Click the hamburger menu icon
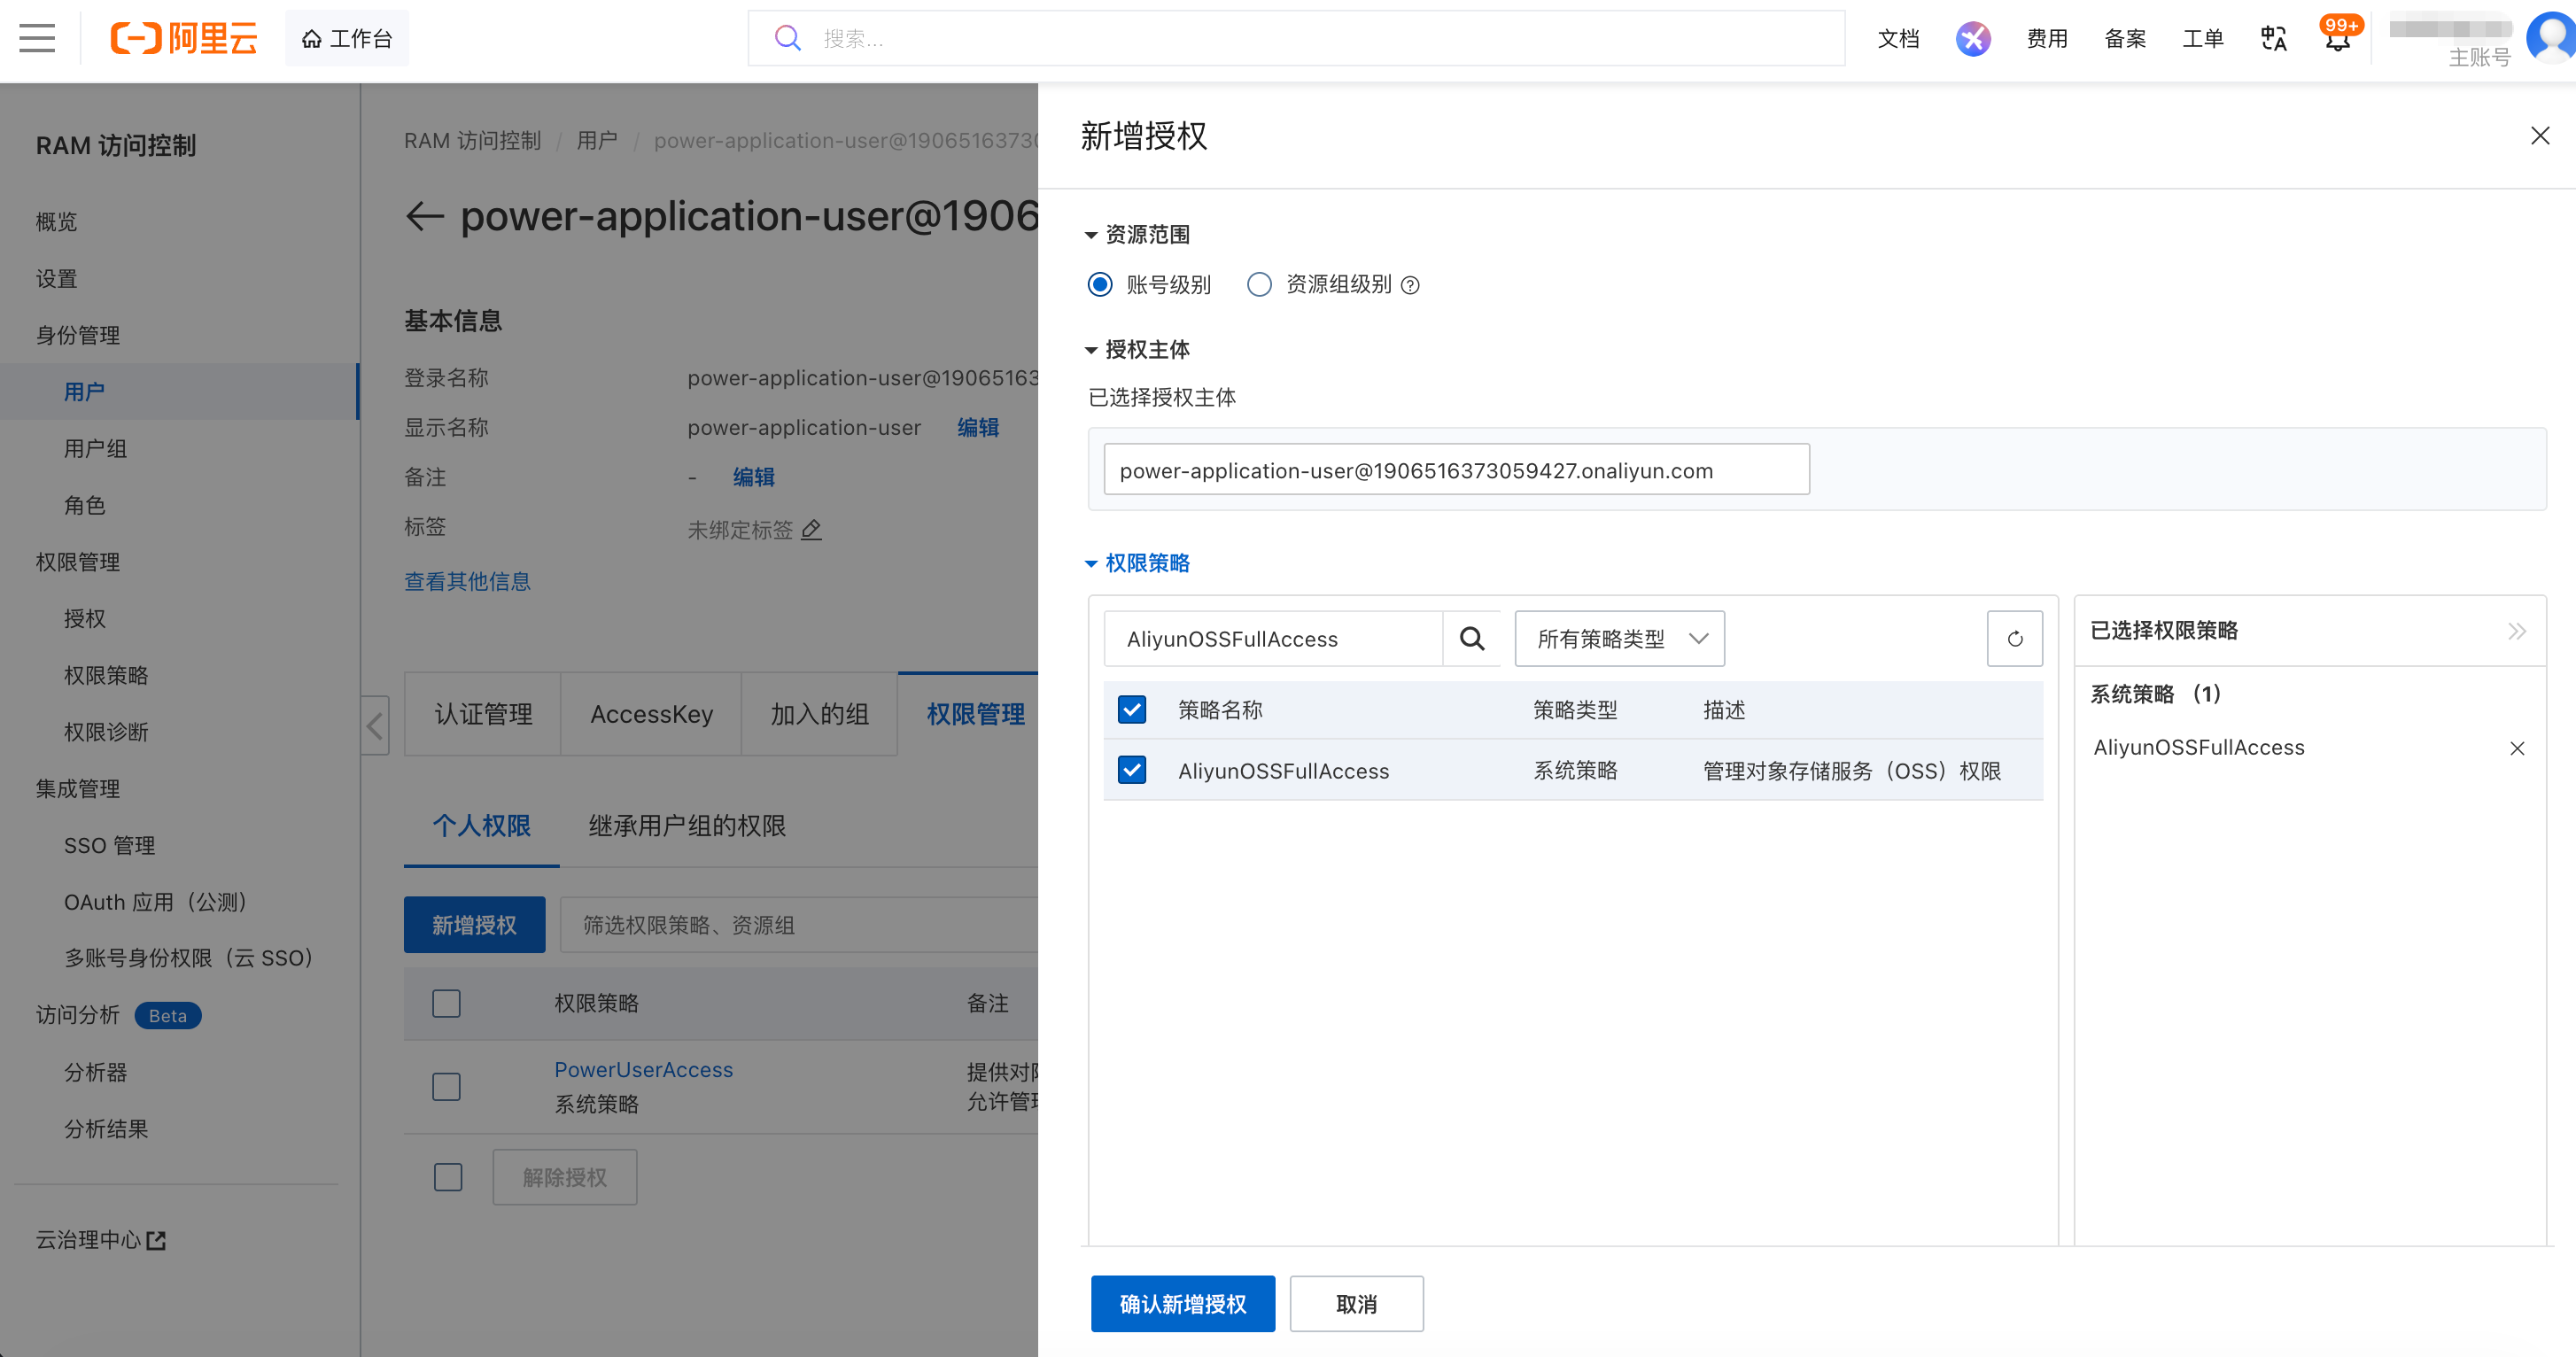 37,38
